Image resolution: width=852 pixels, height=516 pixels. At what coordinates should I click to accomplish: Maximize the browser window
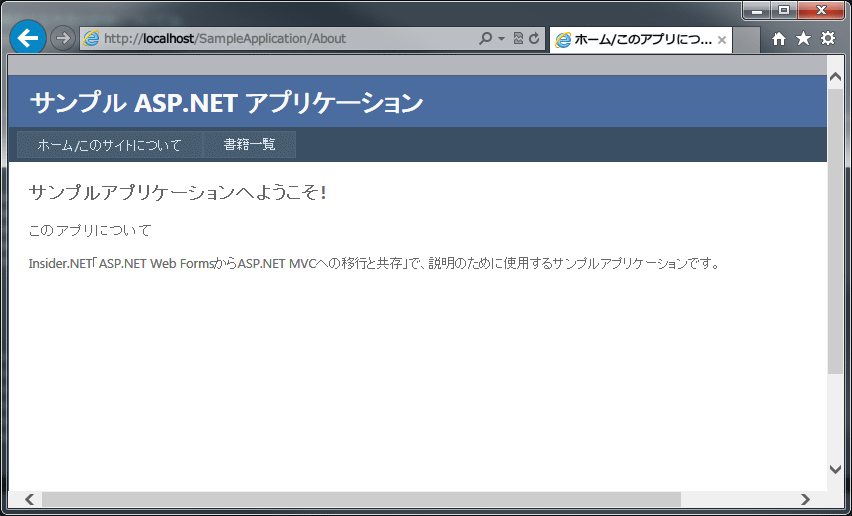click(x=784, y=10)
